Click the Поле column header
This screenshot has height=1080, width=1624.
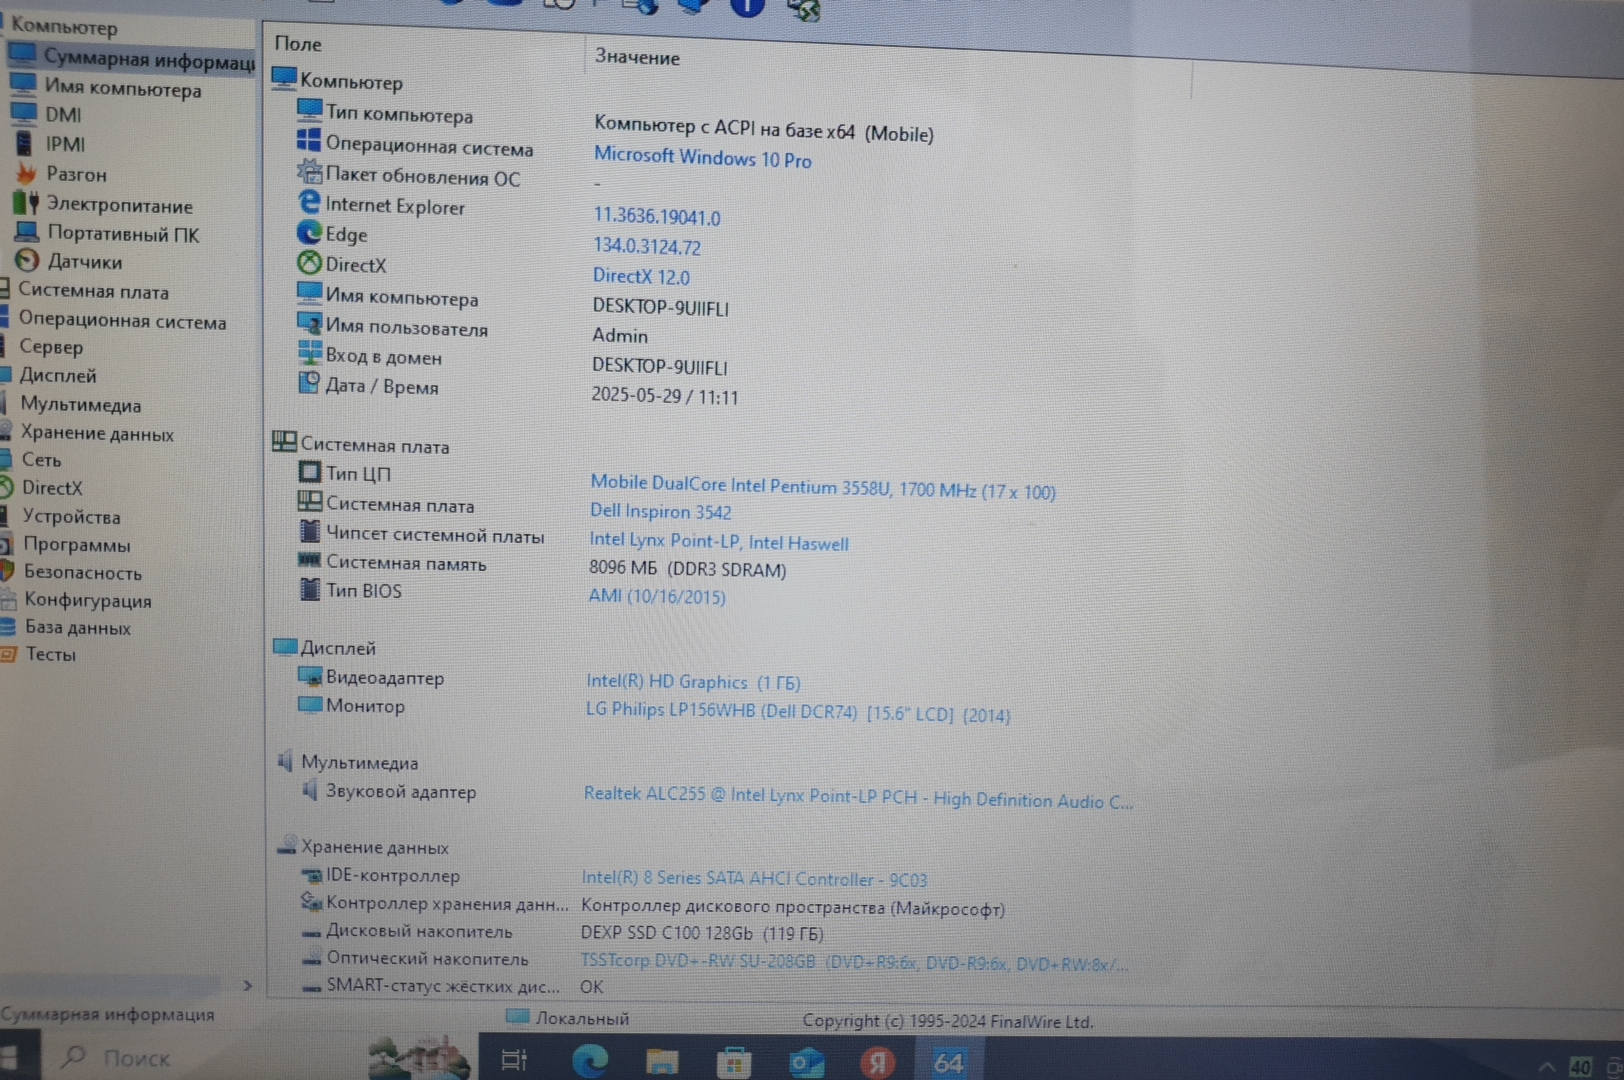click(x=298, y=43)
